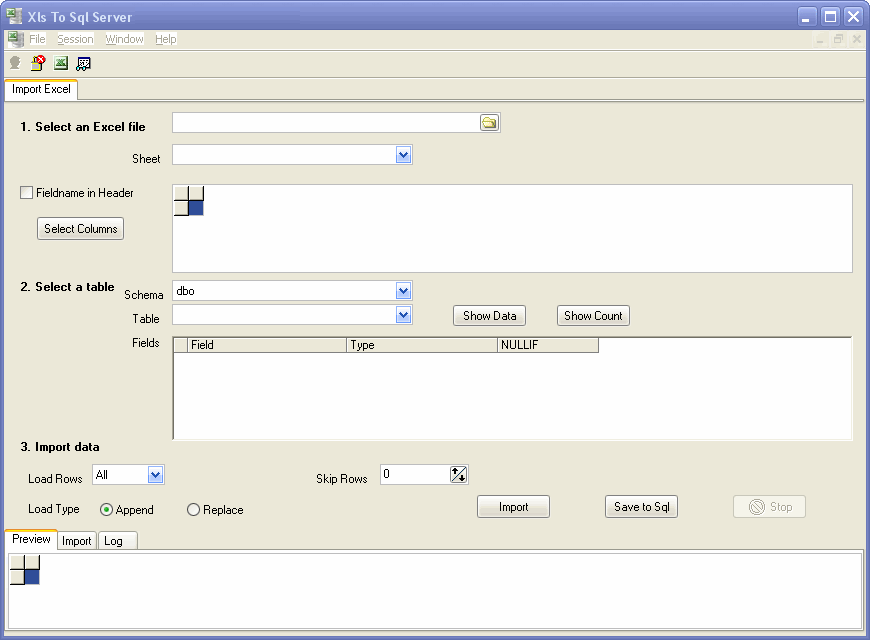
Task: Click the inner MDI restore button on menu bar
Action: point(838,39)
